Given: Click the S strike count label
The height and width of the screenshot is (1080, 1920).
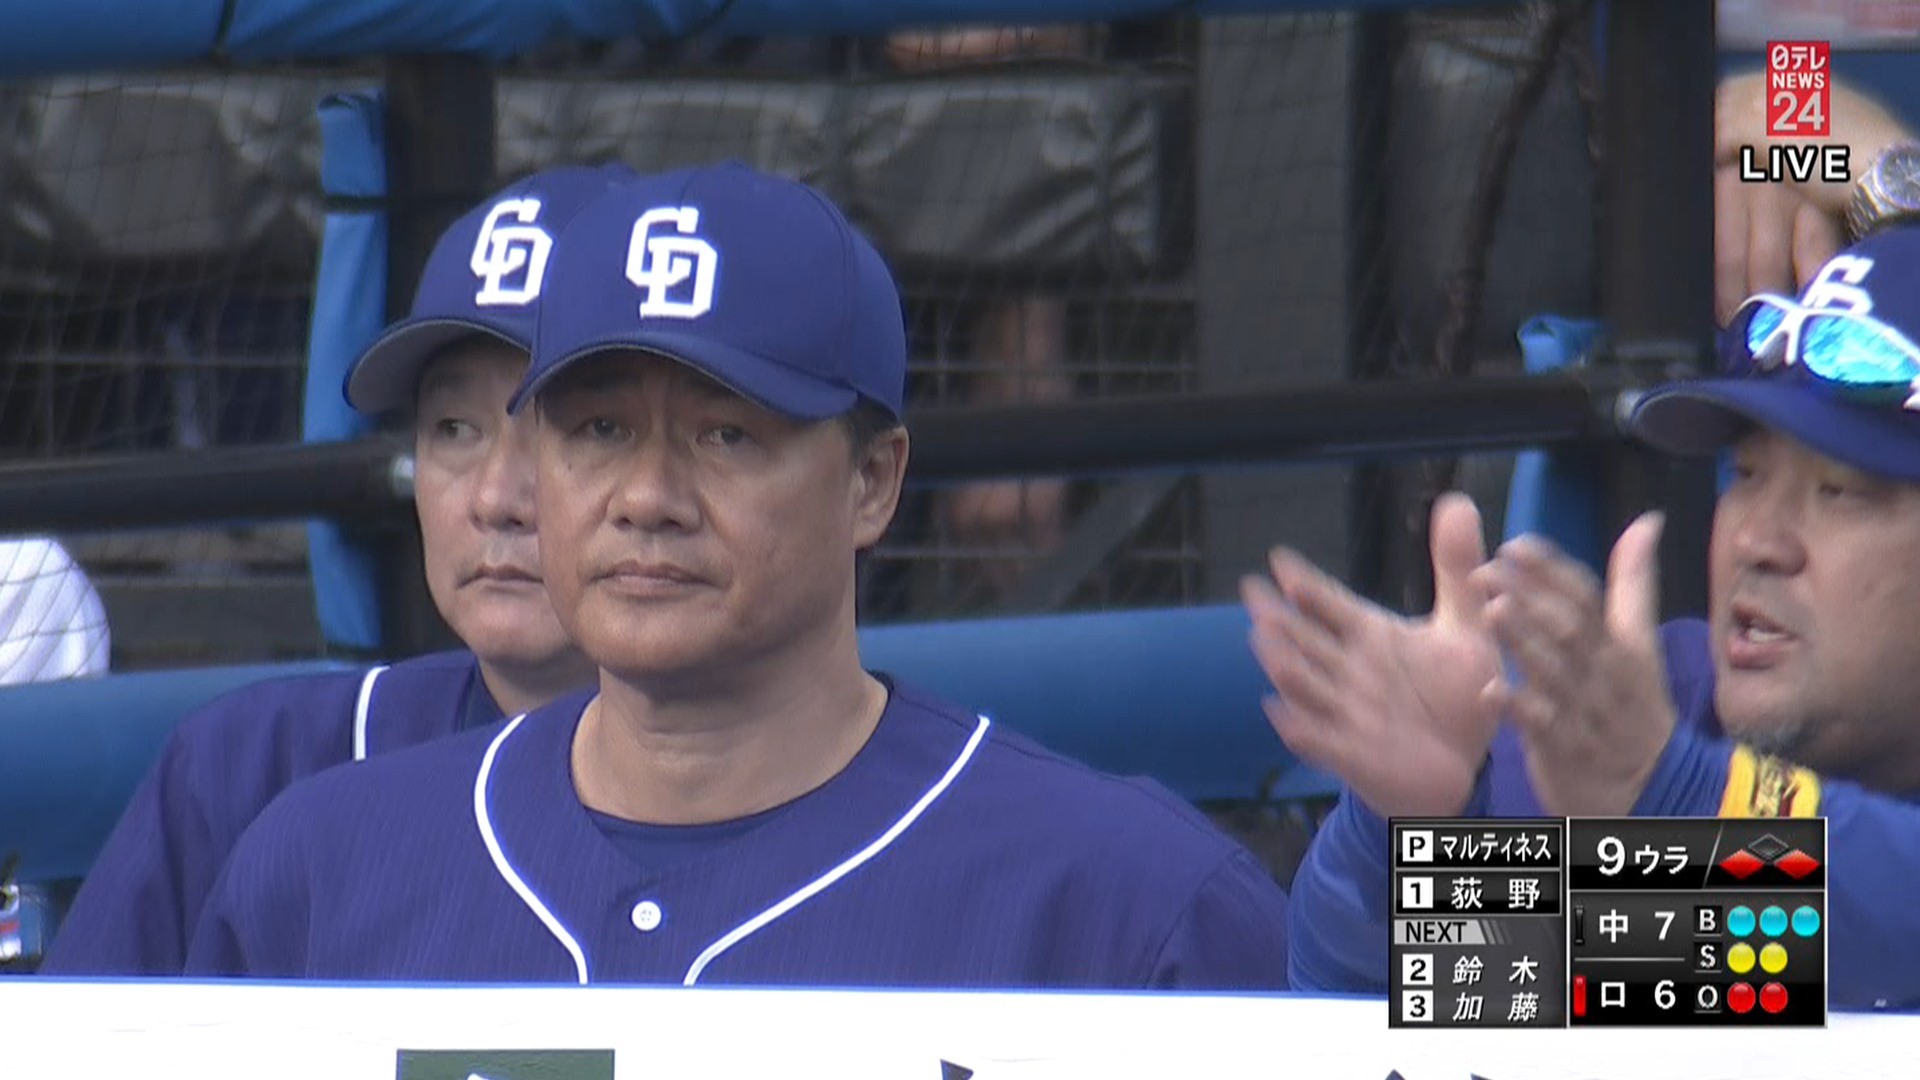Looking at the screenshot, I should point(1707,957).
